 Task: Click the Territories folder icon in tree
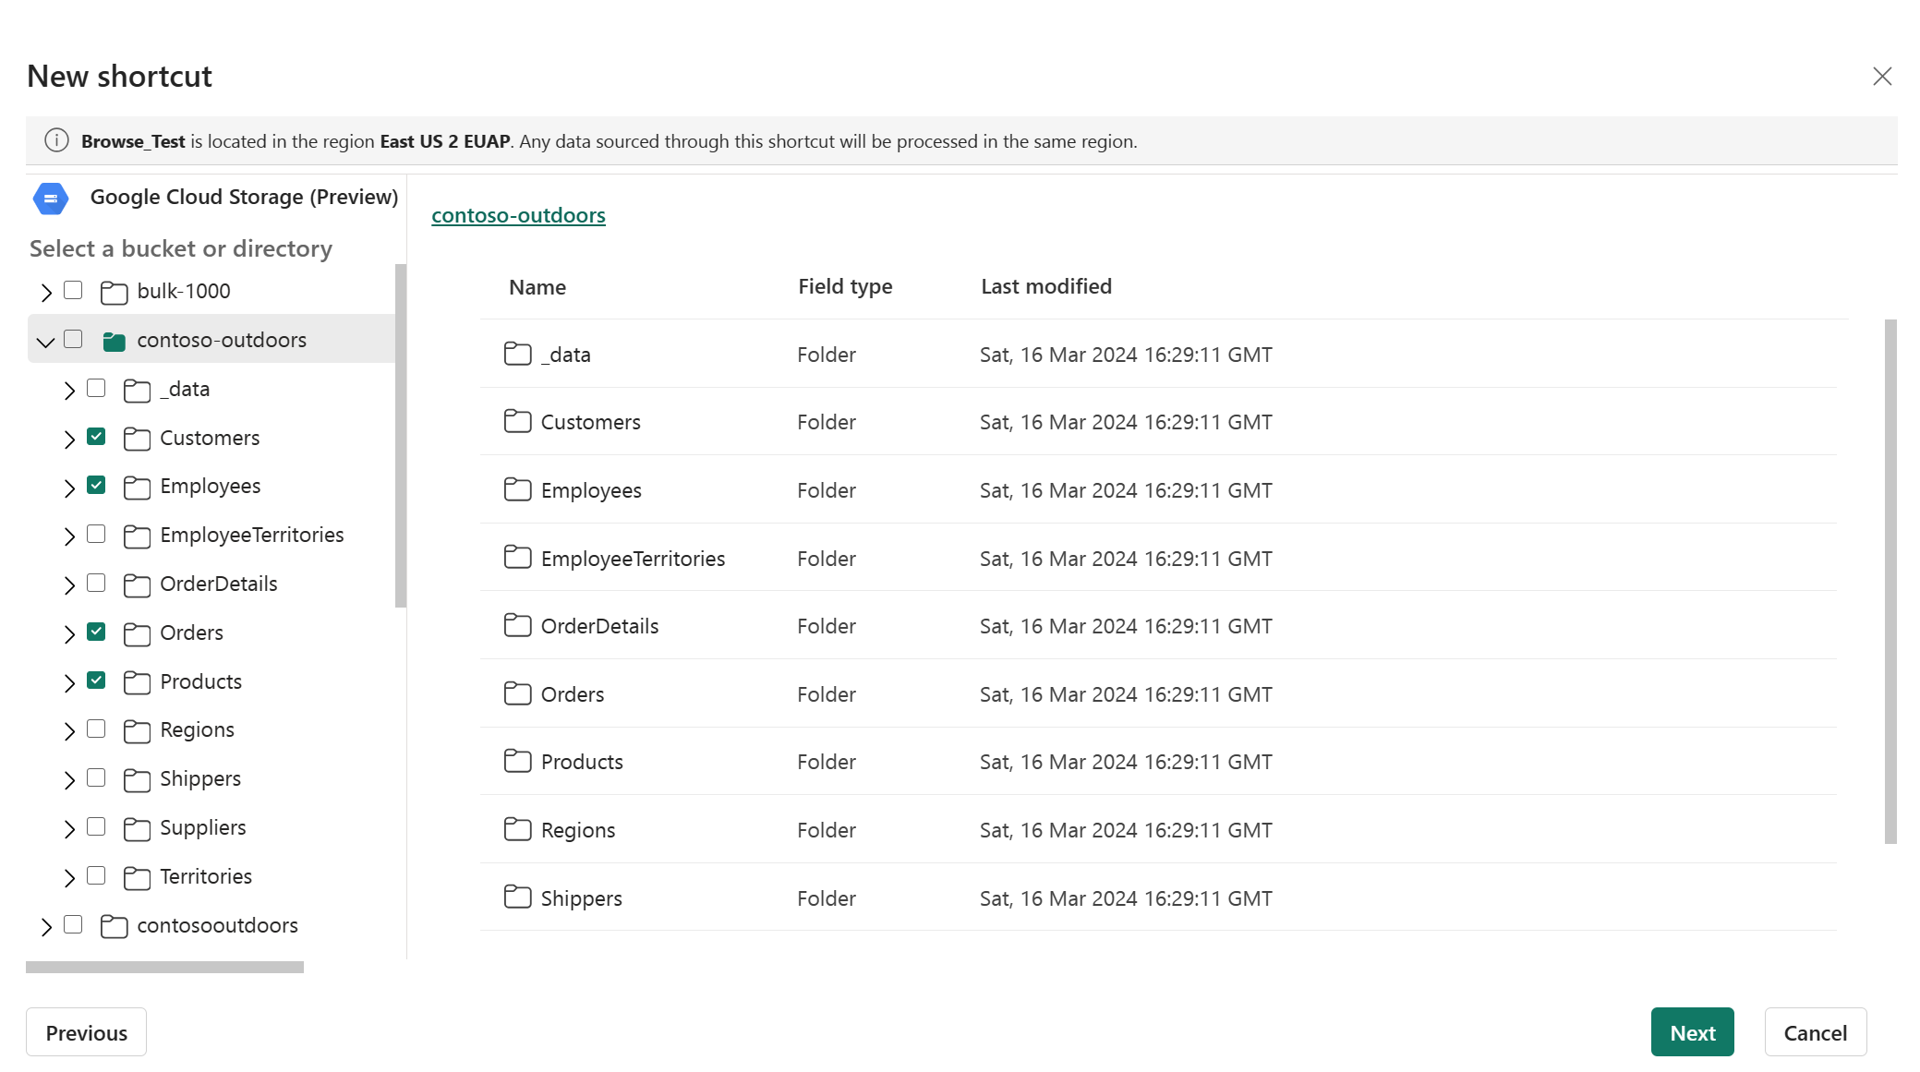pyautogui.click(x=137, y=878)
